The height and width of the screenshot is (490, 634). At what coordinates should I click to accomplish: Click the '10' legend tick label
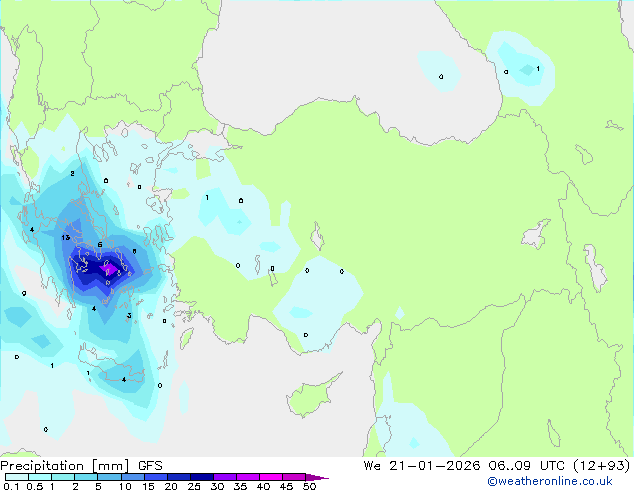tap(125, 486)
